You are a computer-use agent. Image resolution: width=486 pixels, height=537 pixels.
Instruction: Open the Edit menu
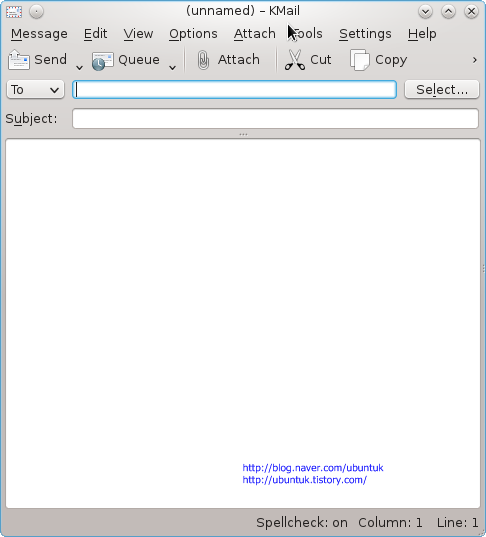click(x=95, y=34)
